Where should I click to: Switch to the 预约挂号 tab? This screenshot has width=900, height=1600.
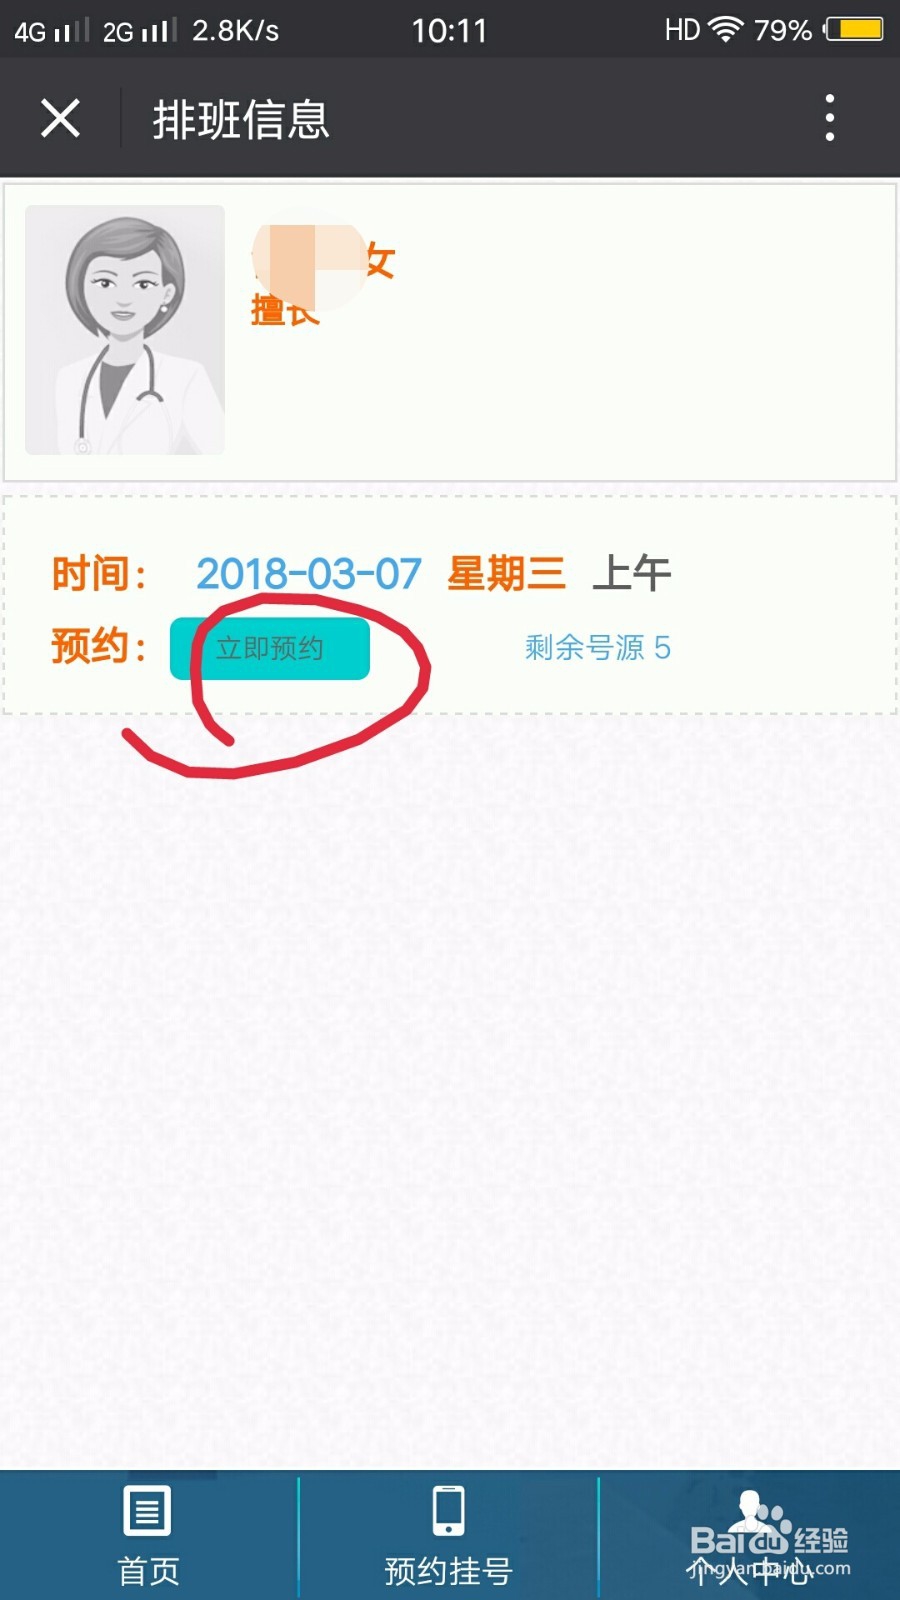(448, 1535)
